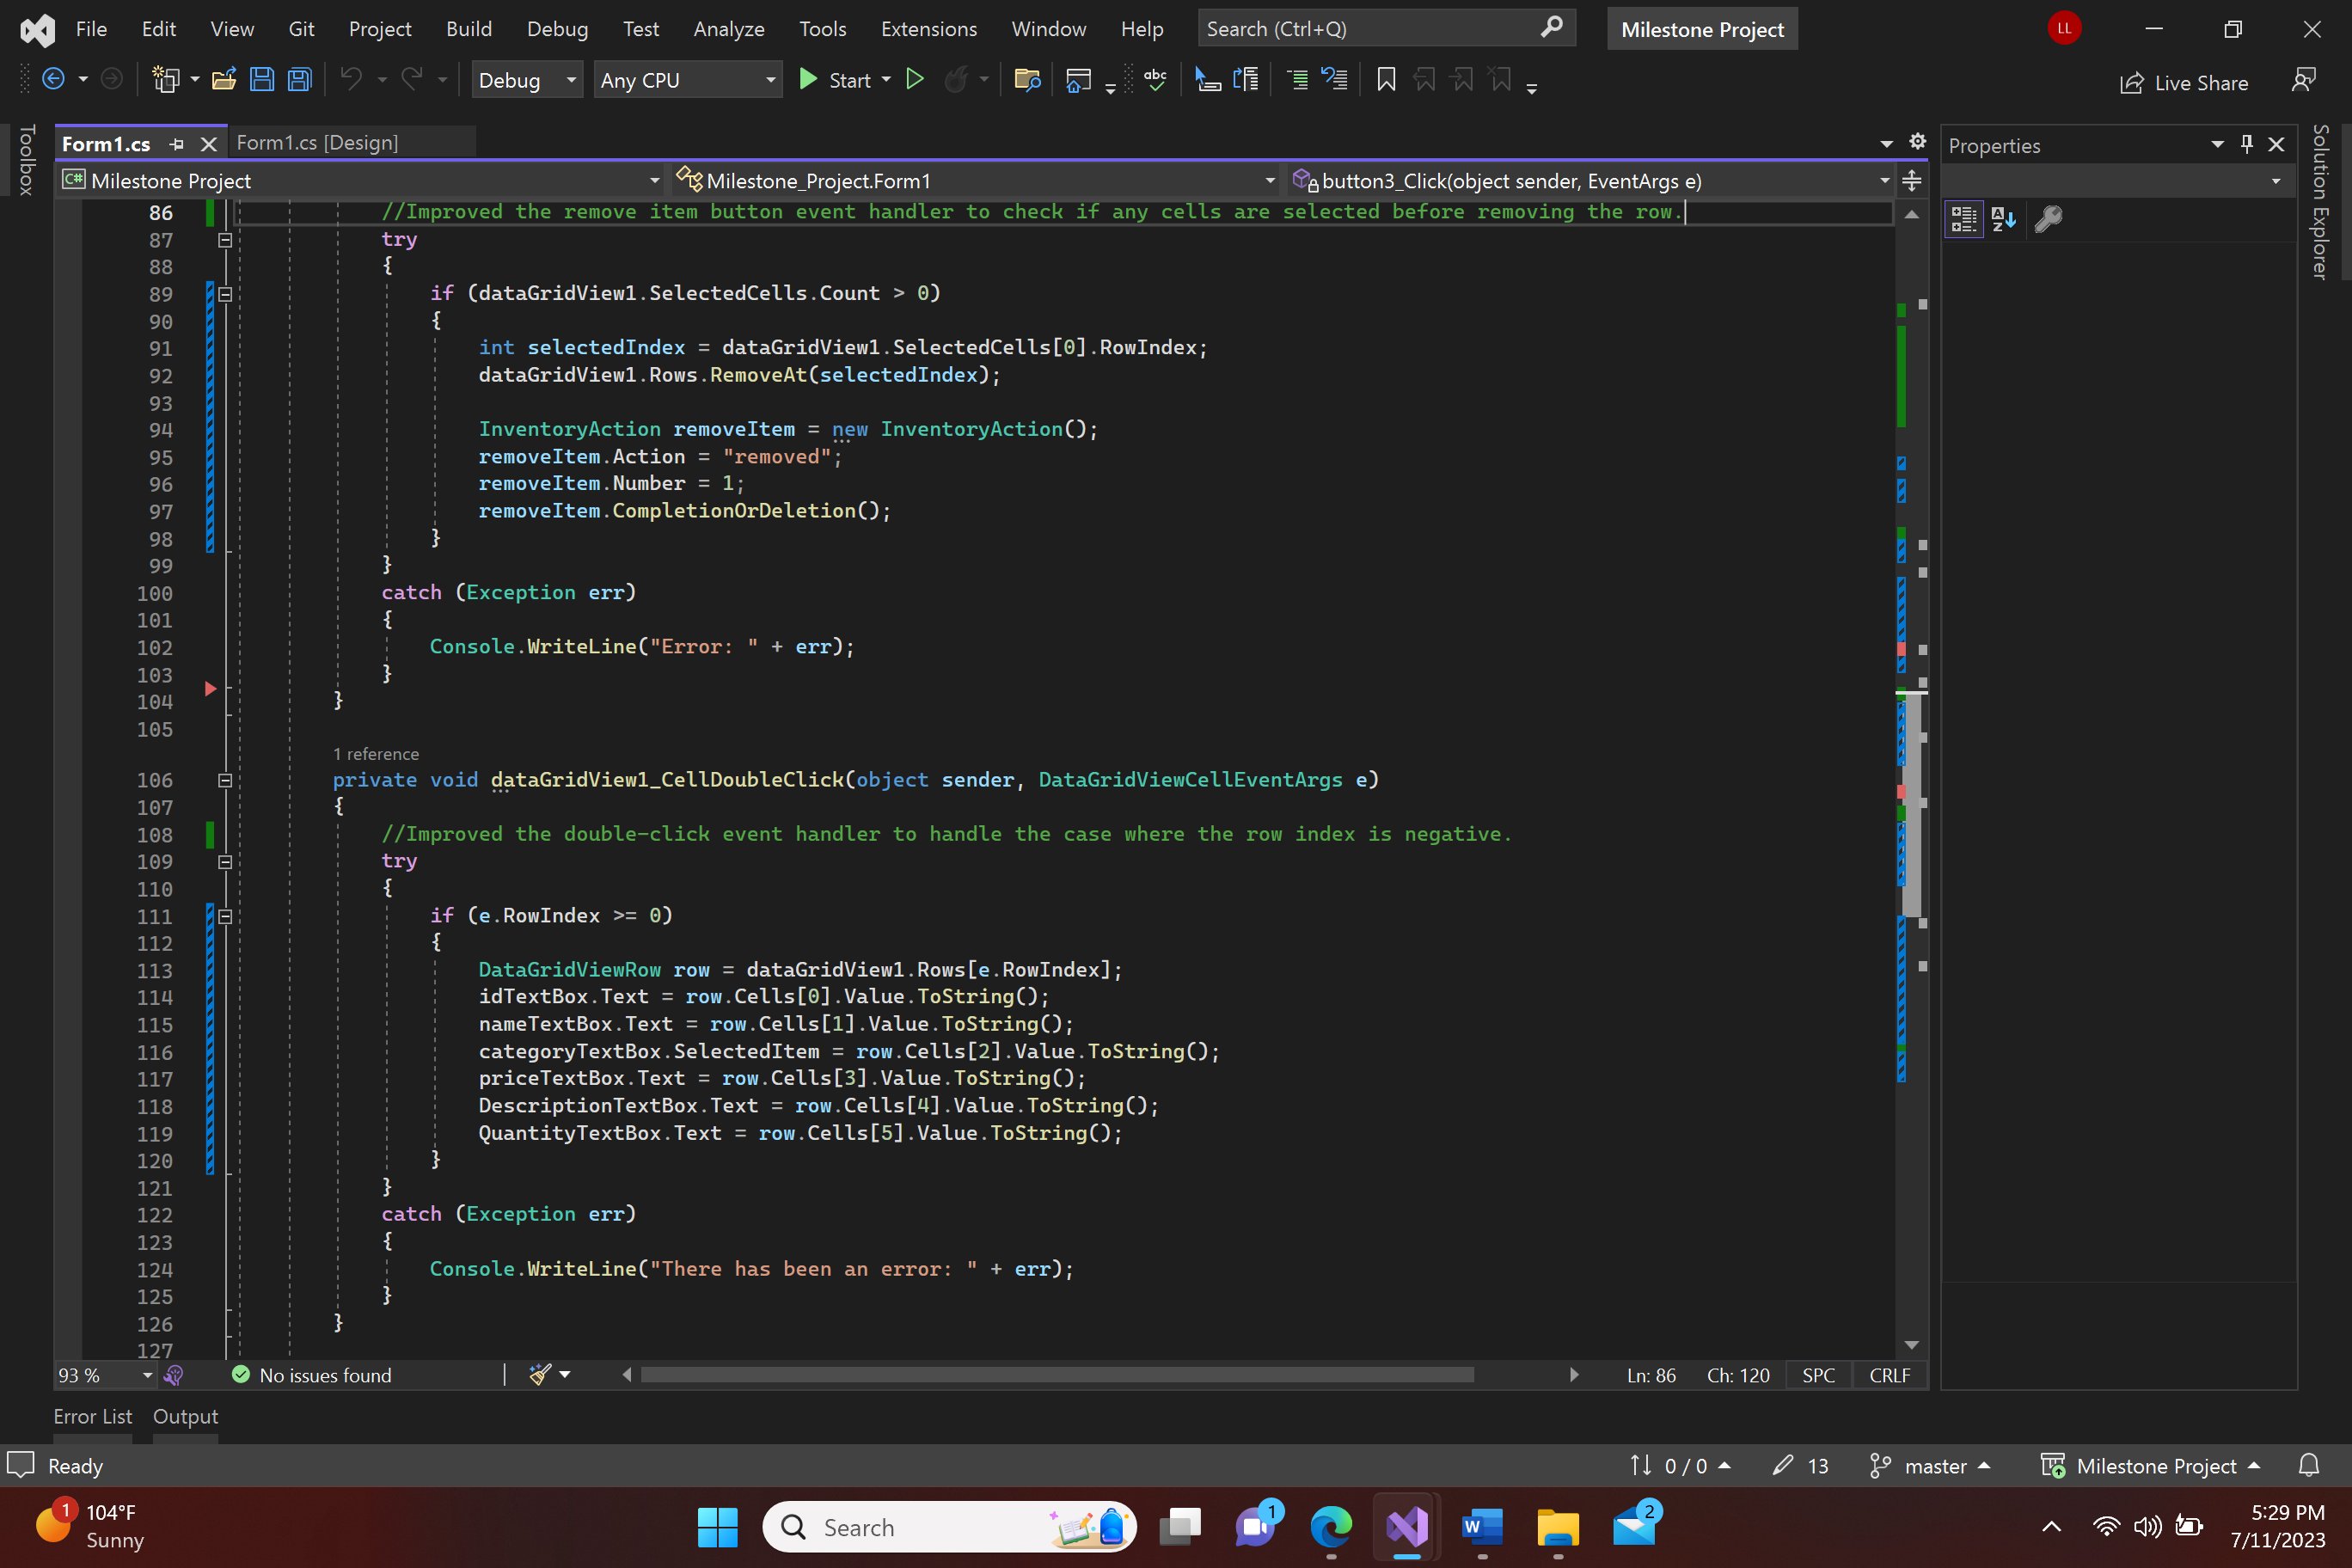Open the Output tab

(x=185, y=1416)
